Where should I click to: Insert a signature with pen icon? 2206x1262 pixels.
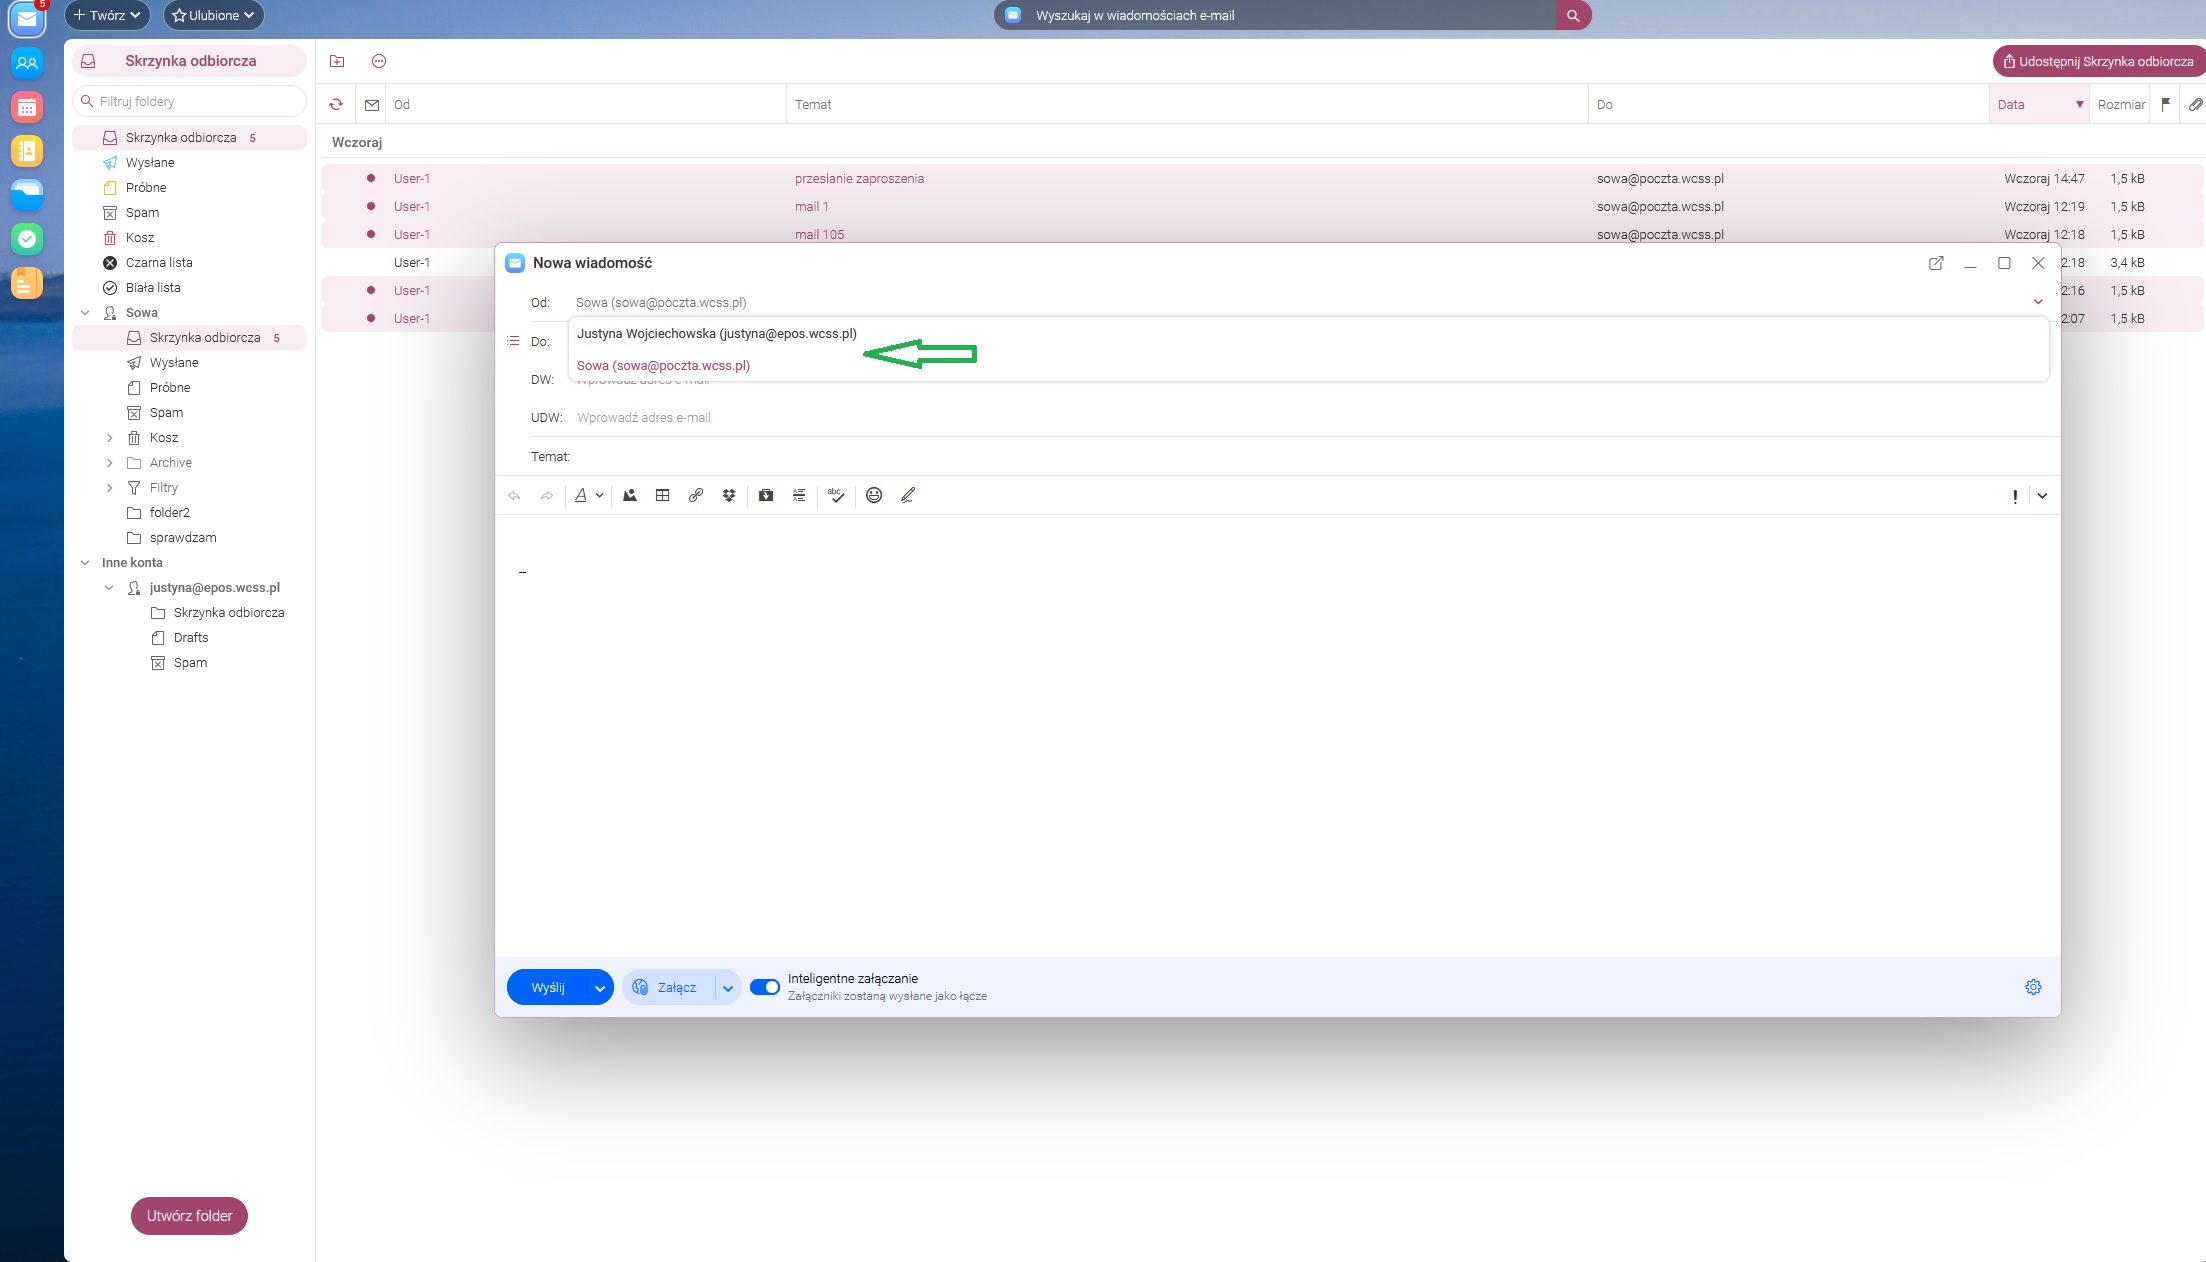pyautogui.click(x=908, y=495)
